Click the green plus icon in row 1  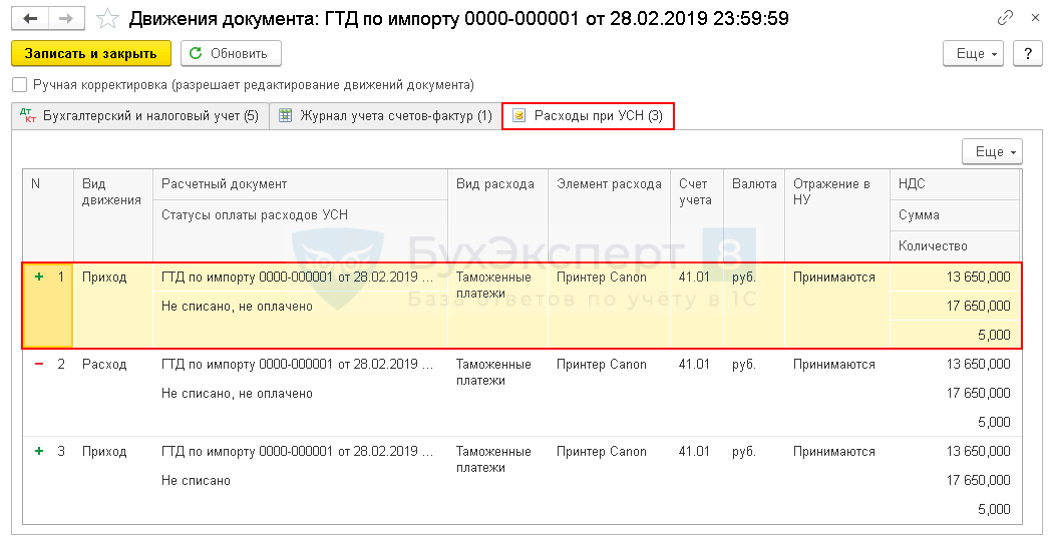point(39,277)
